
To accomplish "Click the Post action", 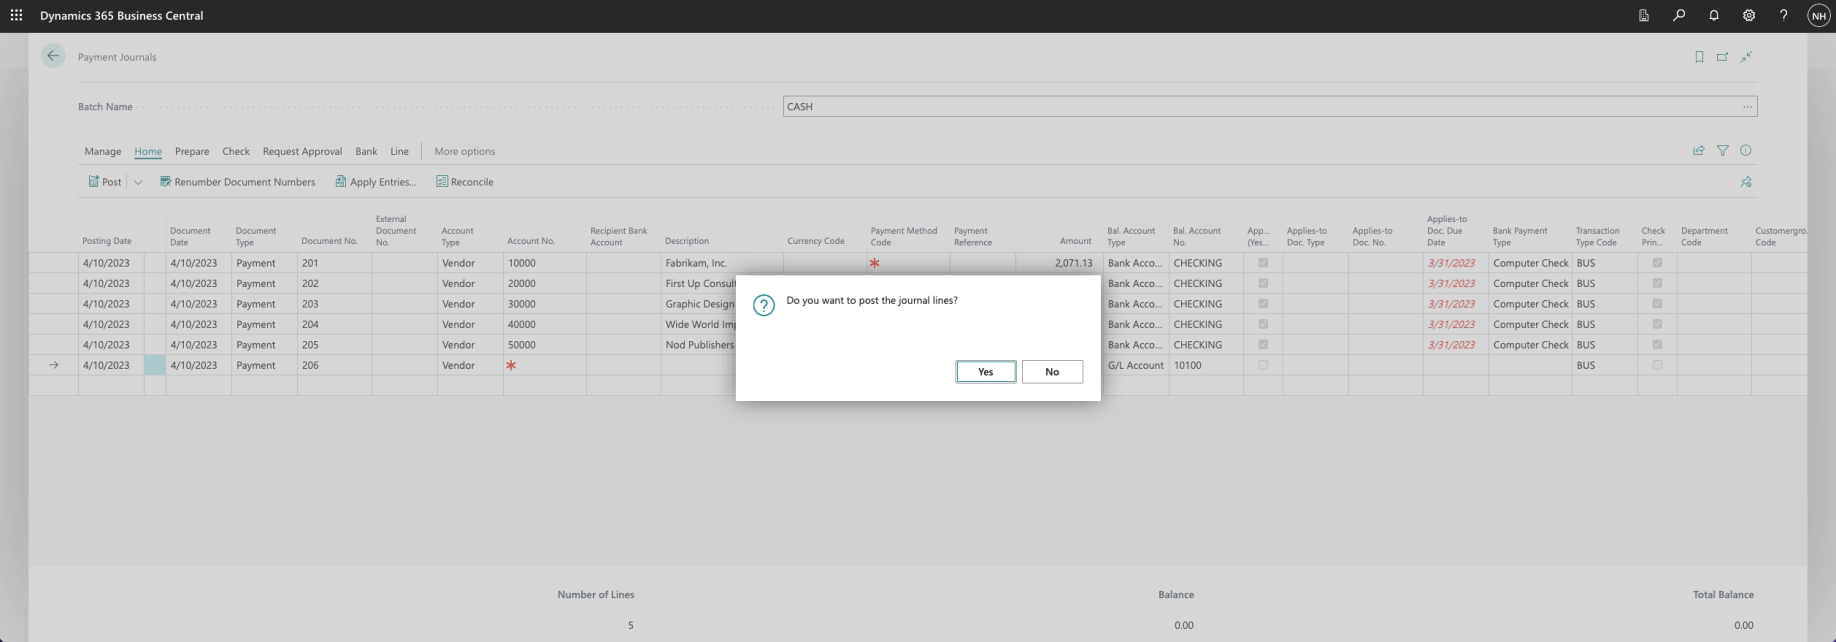I will (105, 182).
